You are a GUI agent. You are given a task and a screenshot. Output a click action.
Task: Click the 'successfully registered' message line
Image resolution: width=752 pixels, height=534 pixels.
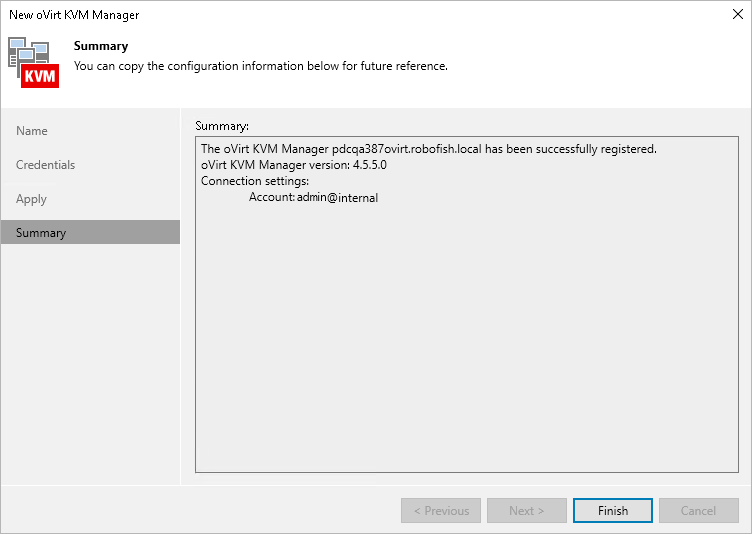pyautogui.click(x=428, y=149)
